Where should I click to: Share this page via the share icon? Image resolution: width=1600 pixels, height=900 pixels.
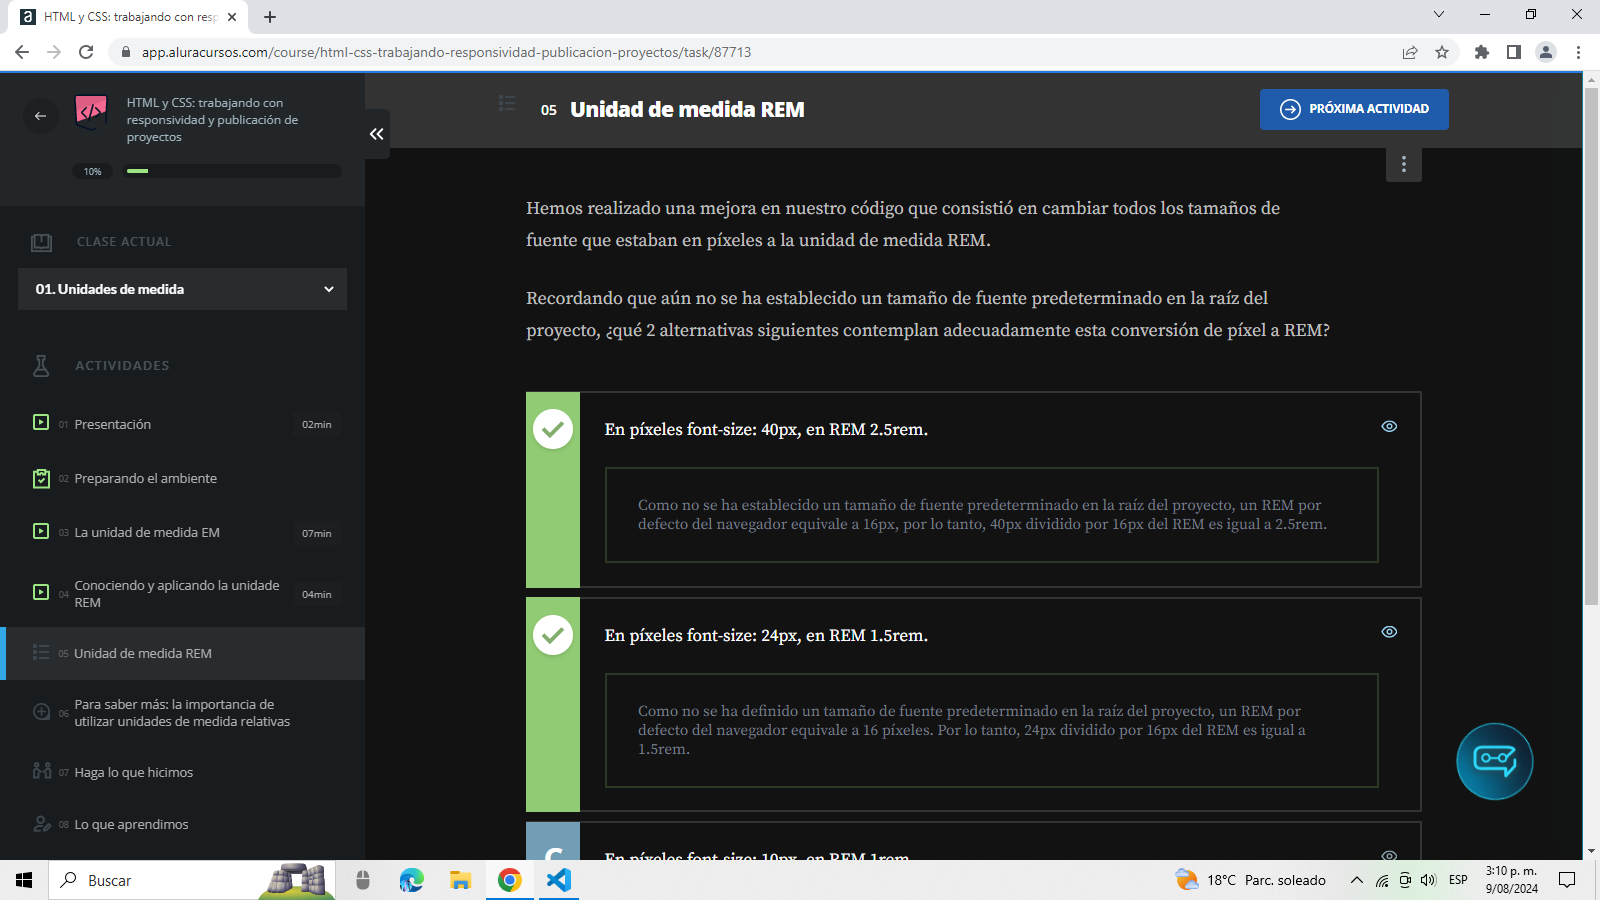click(x=1410, y=52)
